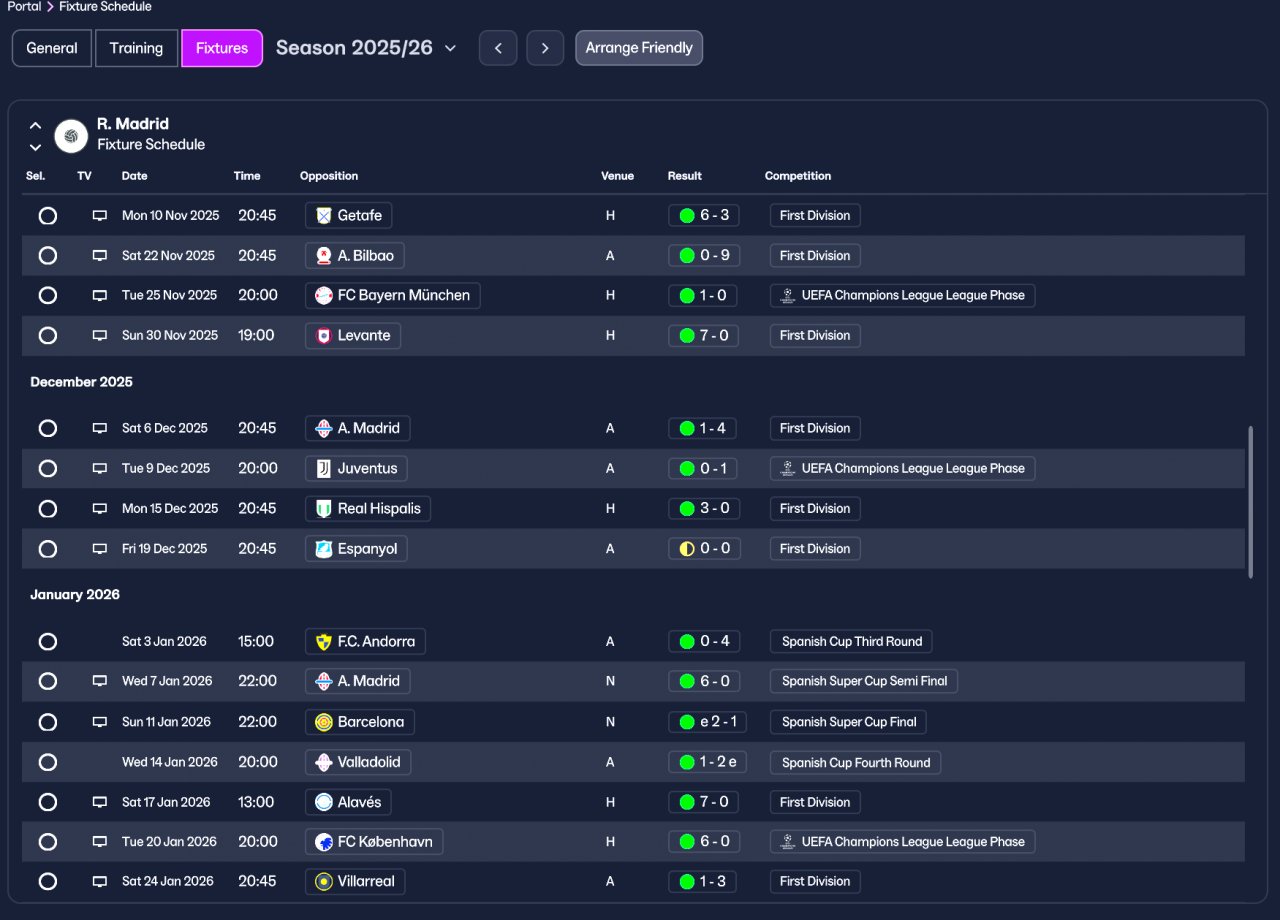Click the Valladolid club crest
1280x920 pixels.
tap(324, 762)
